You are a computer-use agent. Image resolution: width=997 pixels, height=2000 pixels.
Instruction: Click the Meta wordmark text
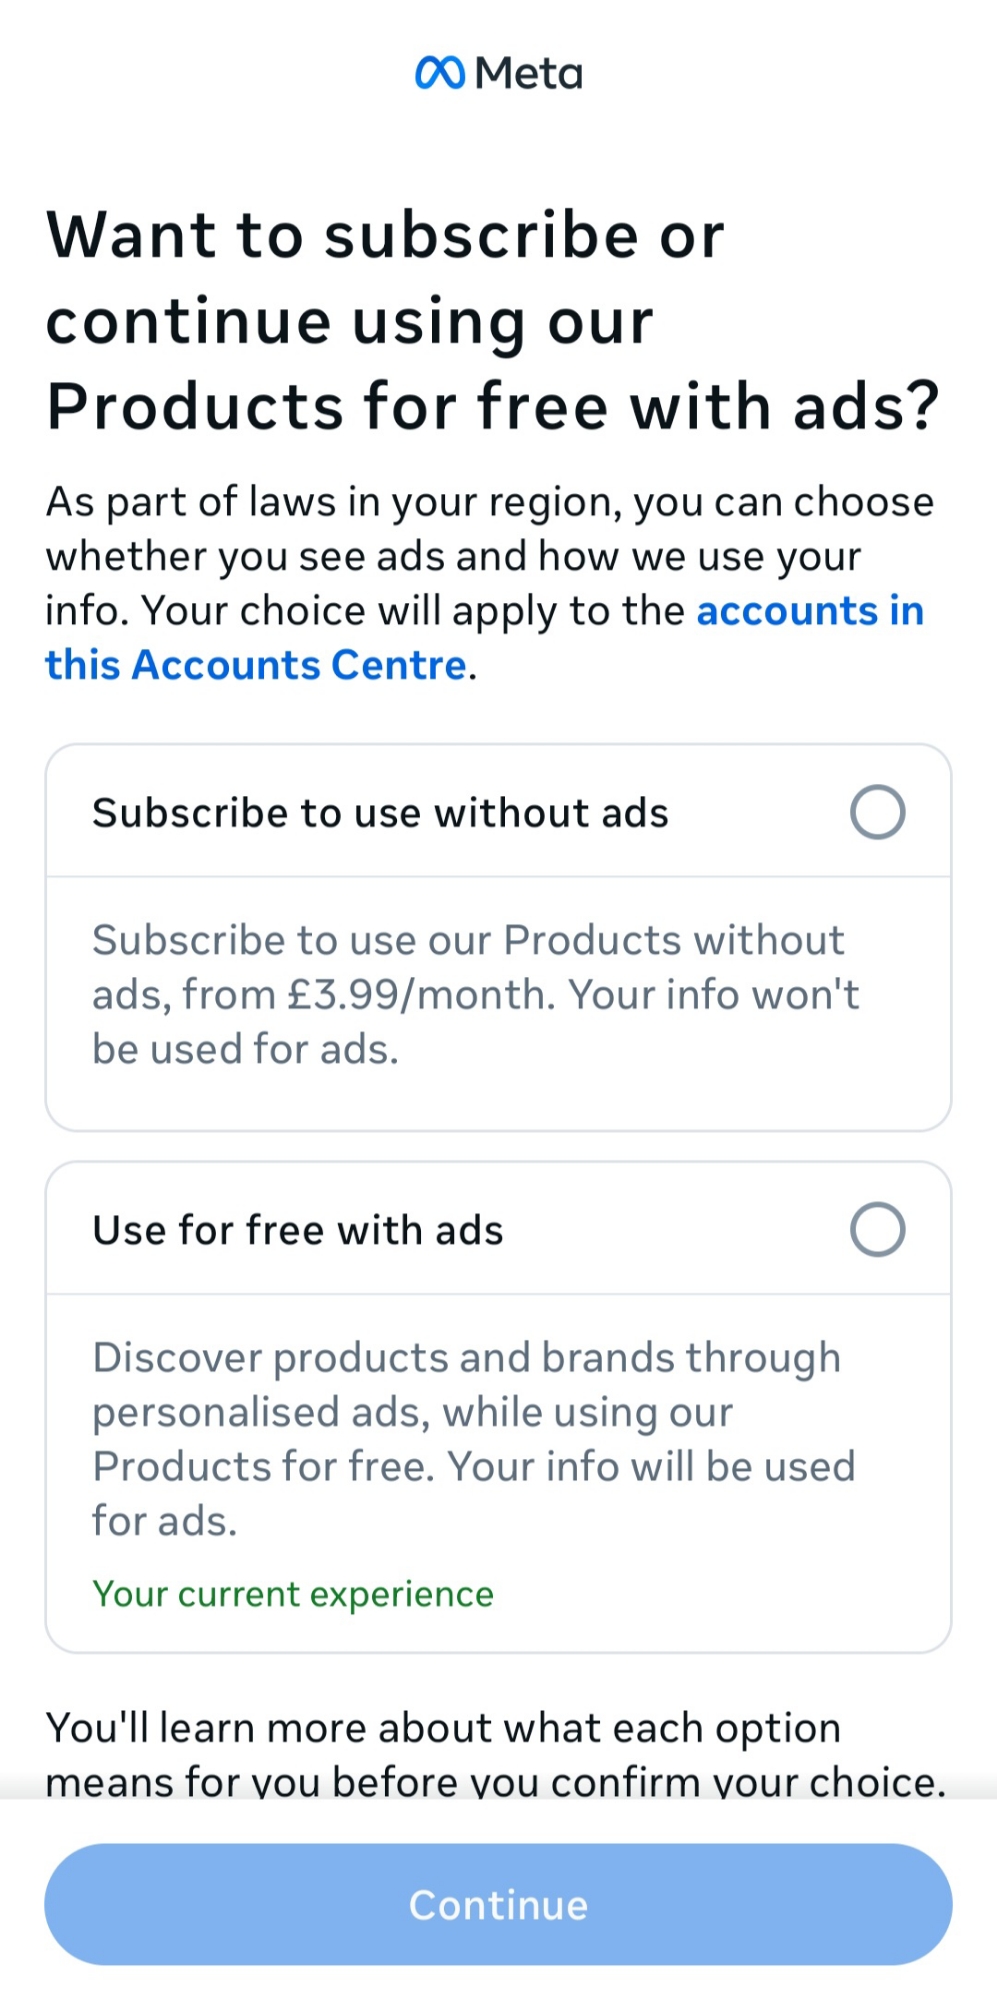click(x=529, y=74)
